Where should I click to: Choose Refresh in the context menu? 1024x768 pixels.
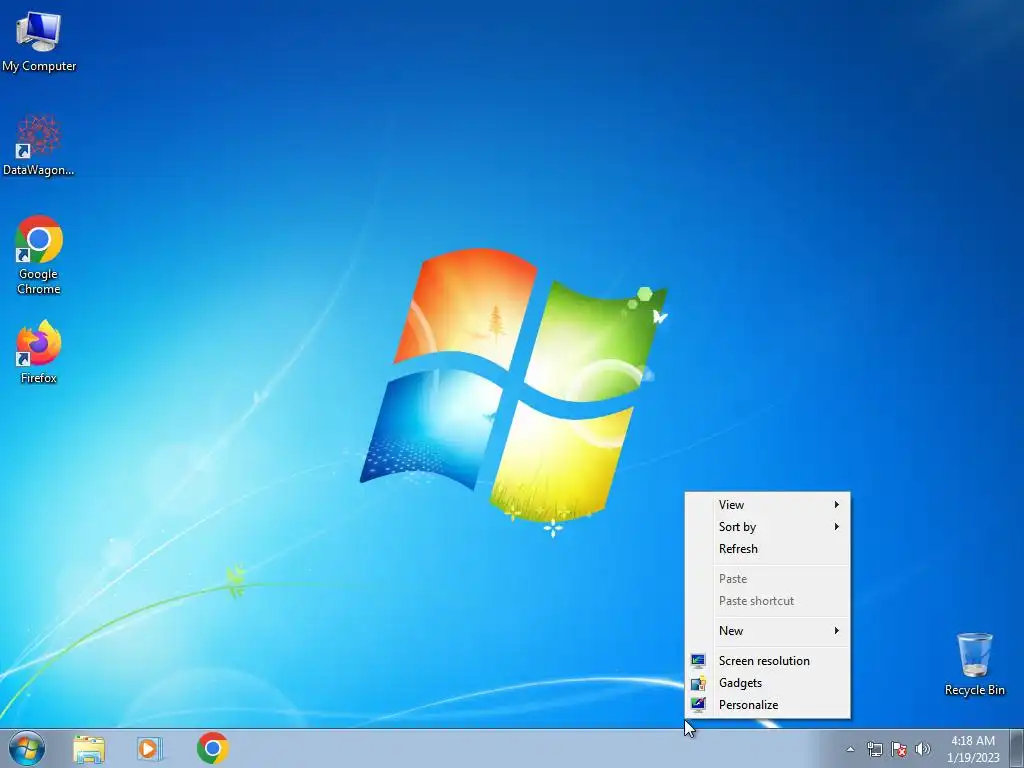pos(767,549)
